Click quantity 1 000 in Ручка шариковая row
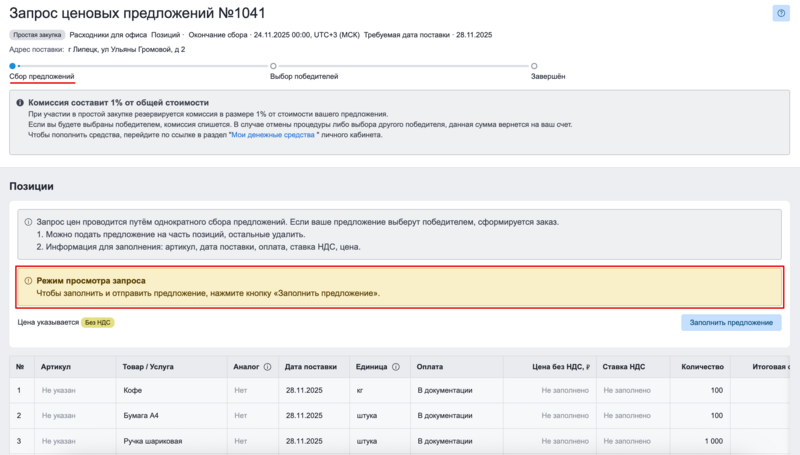The height and width of the screenshot is (455, 800). pyautogui.click(x=714, y=441)
